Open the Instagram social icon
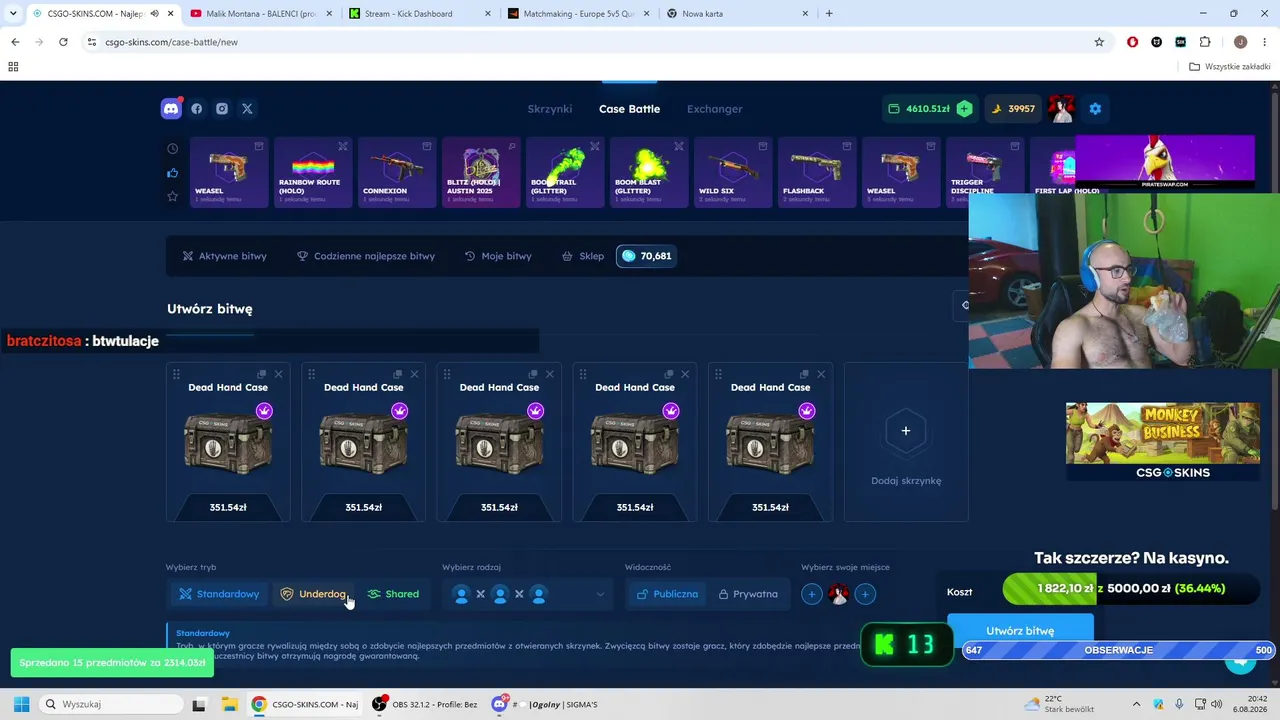 coord(222,109)
